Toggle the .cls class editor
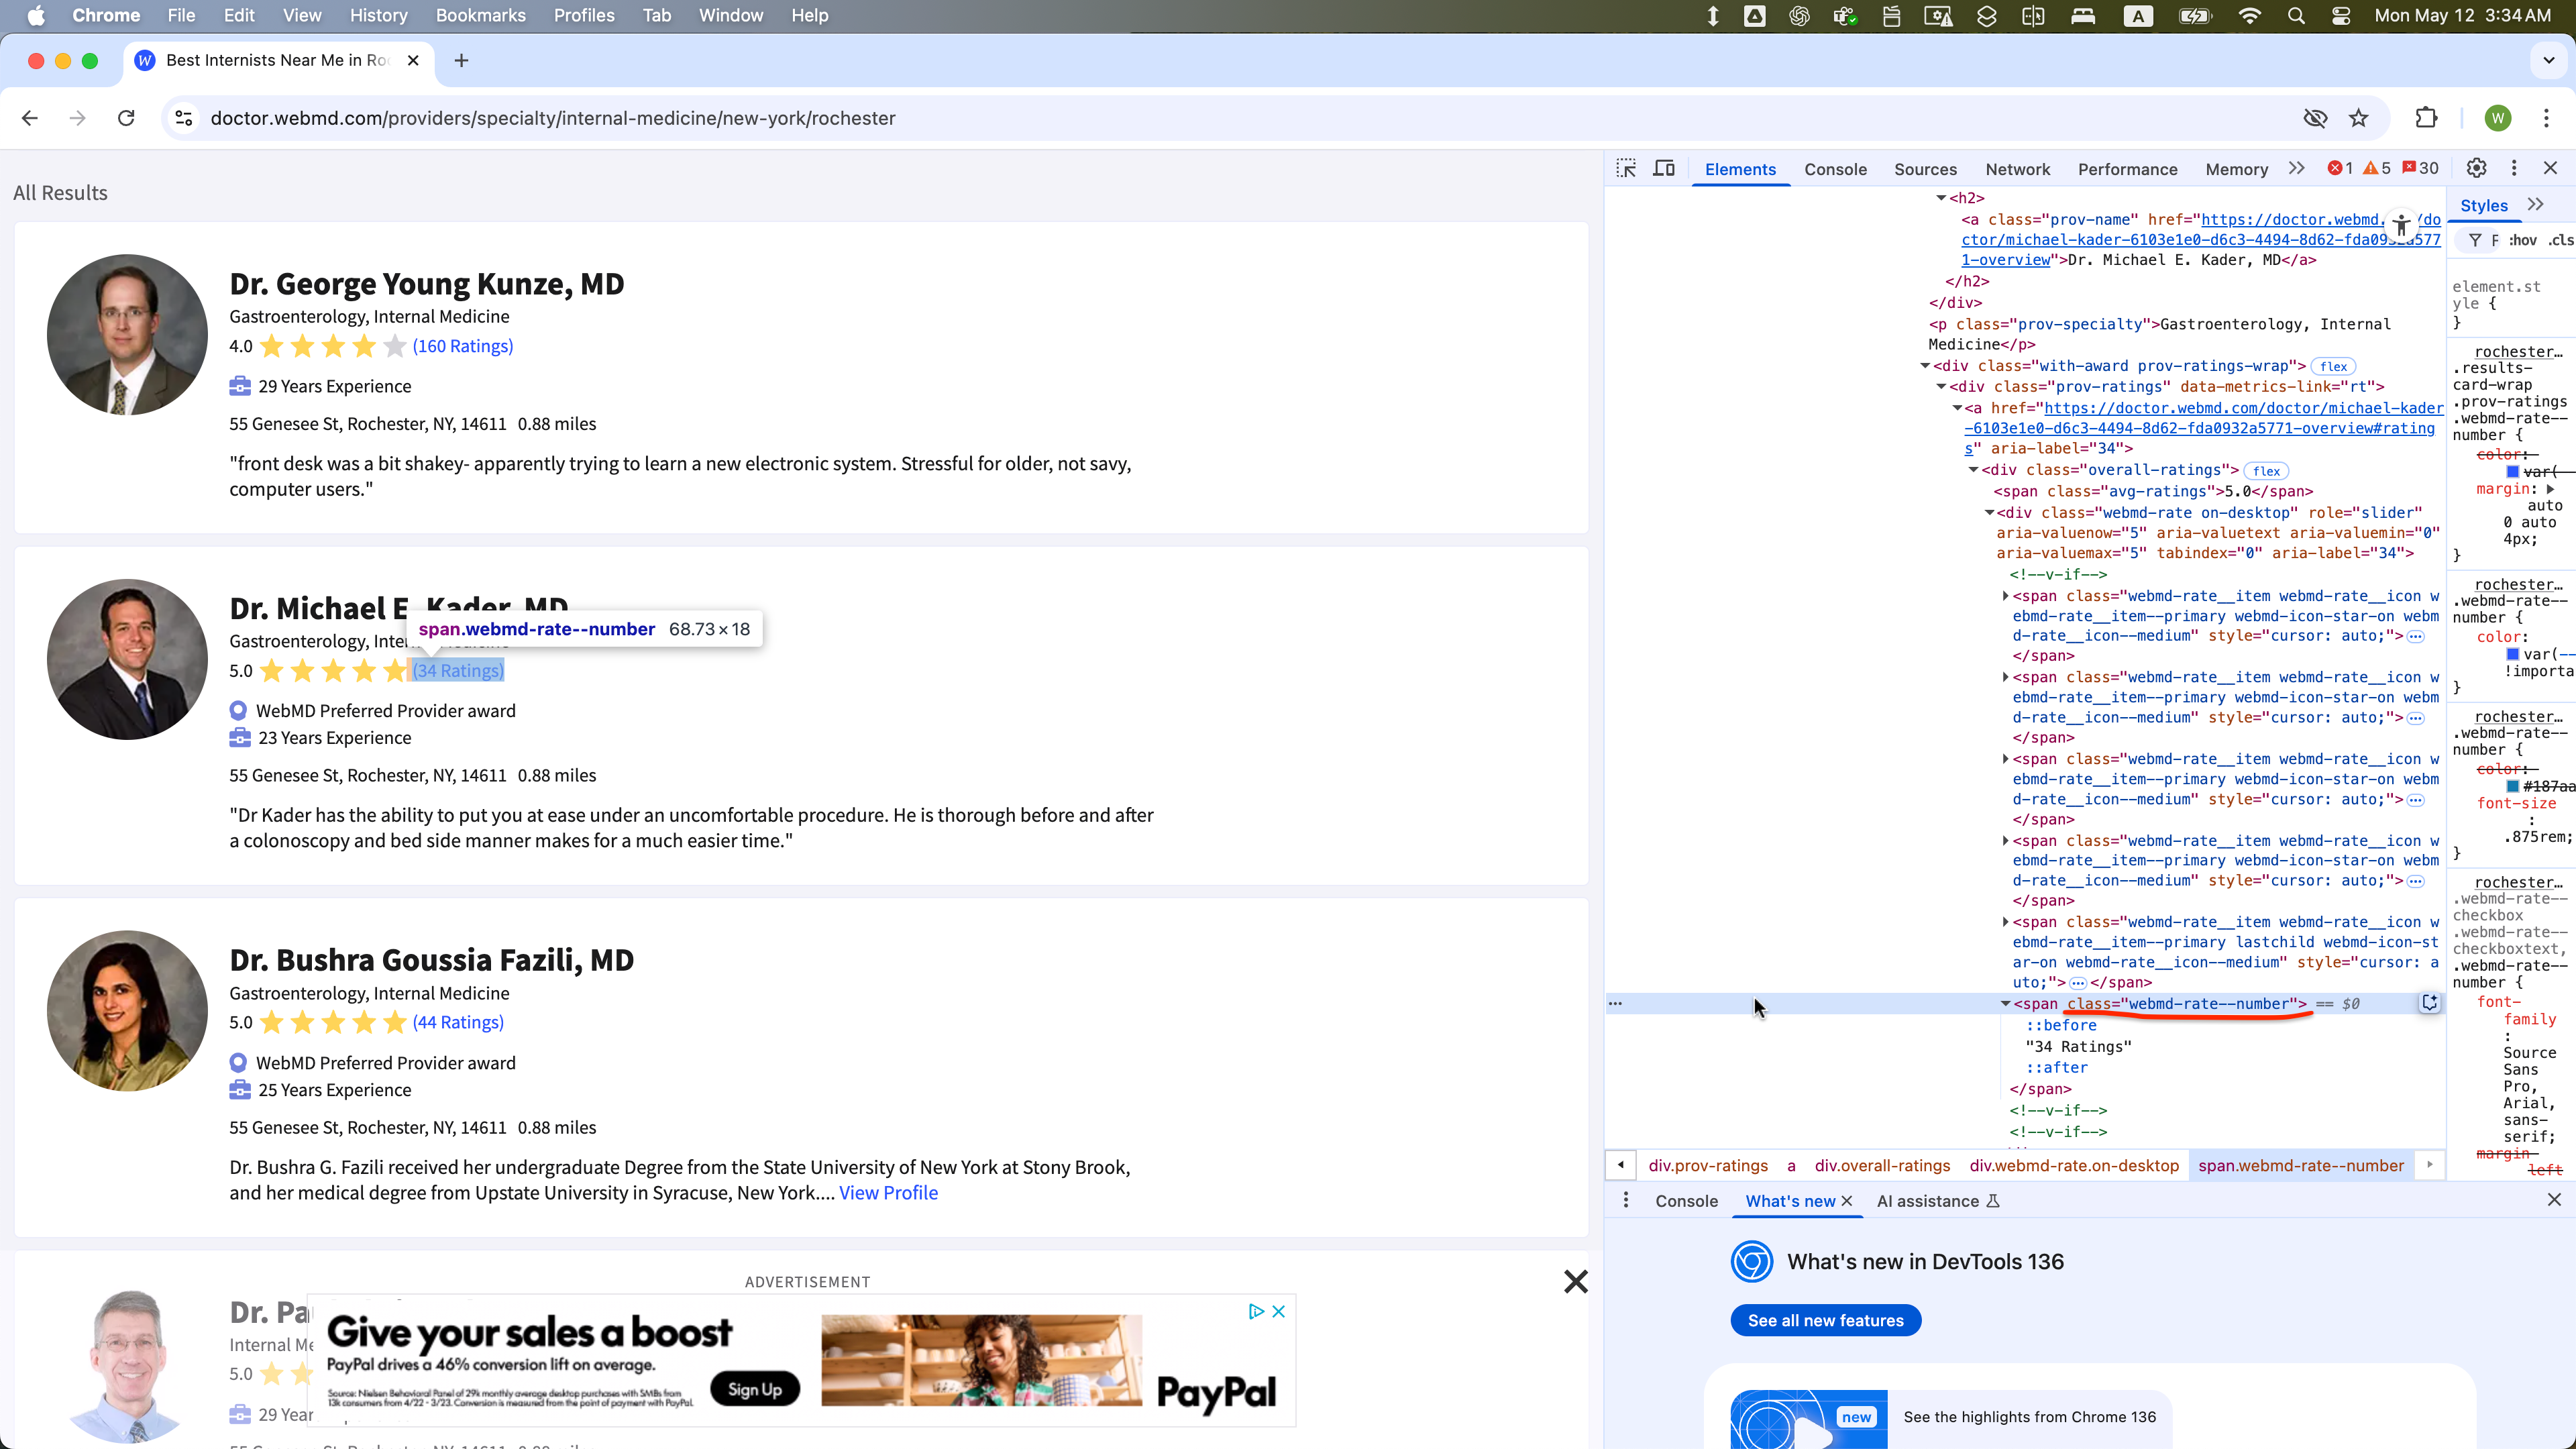This screenshot has width=2576, height=1449. point(2560,240)
